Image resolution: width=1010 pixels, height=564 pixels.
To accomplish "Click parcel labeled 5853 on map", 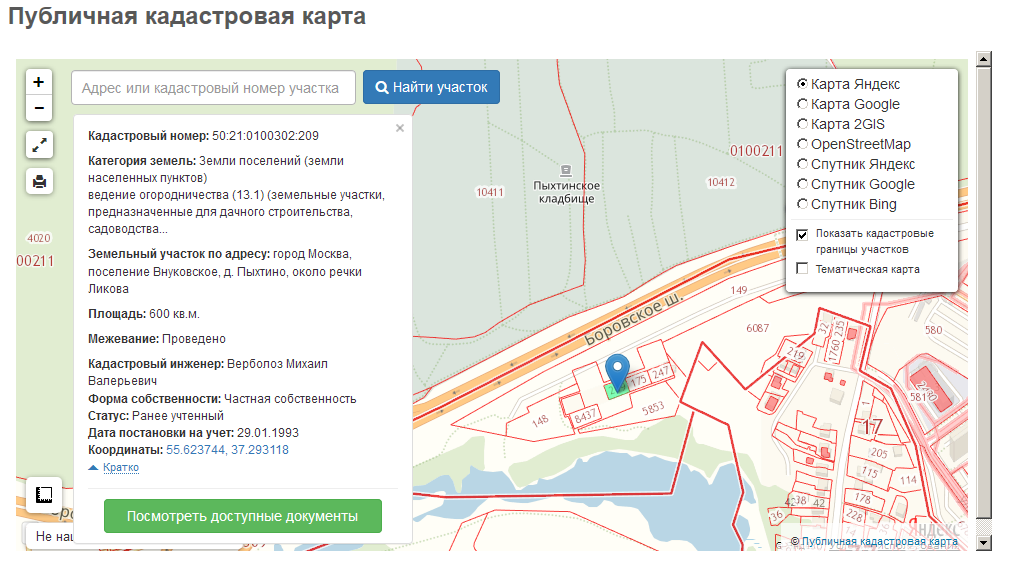I will point(653,409).
